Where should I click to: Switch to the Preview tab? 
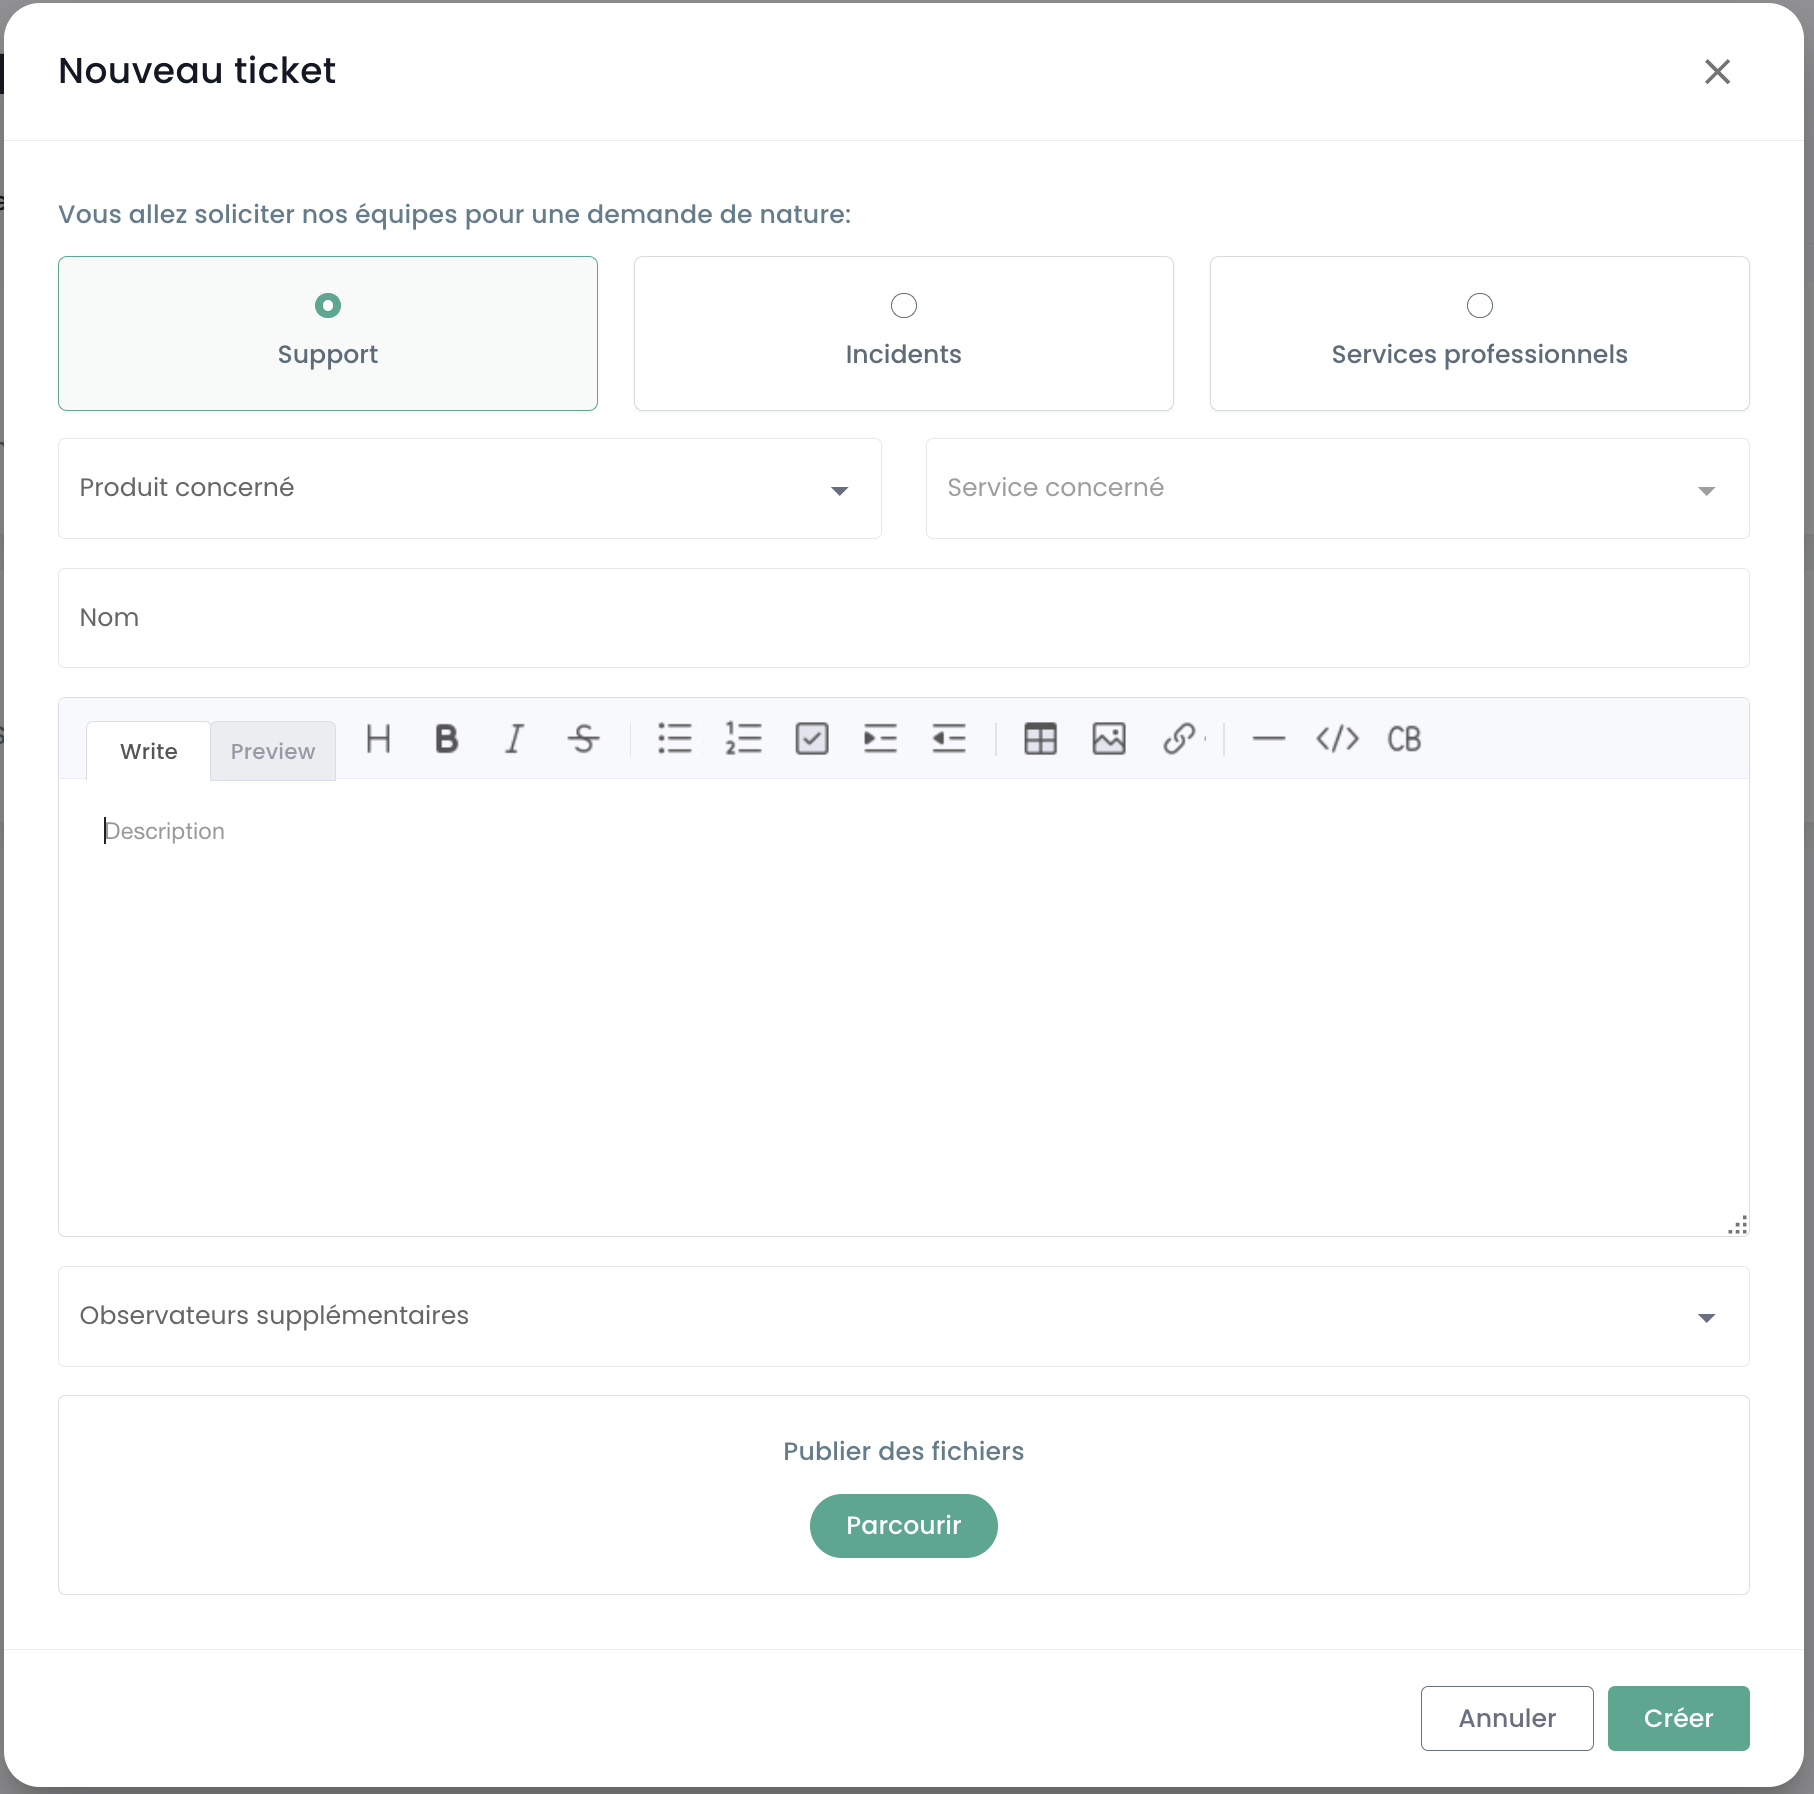pos(272,751)
